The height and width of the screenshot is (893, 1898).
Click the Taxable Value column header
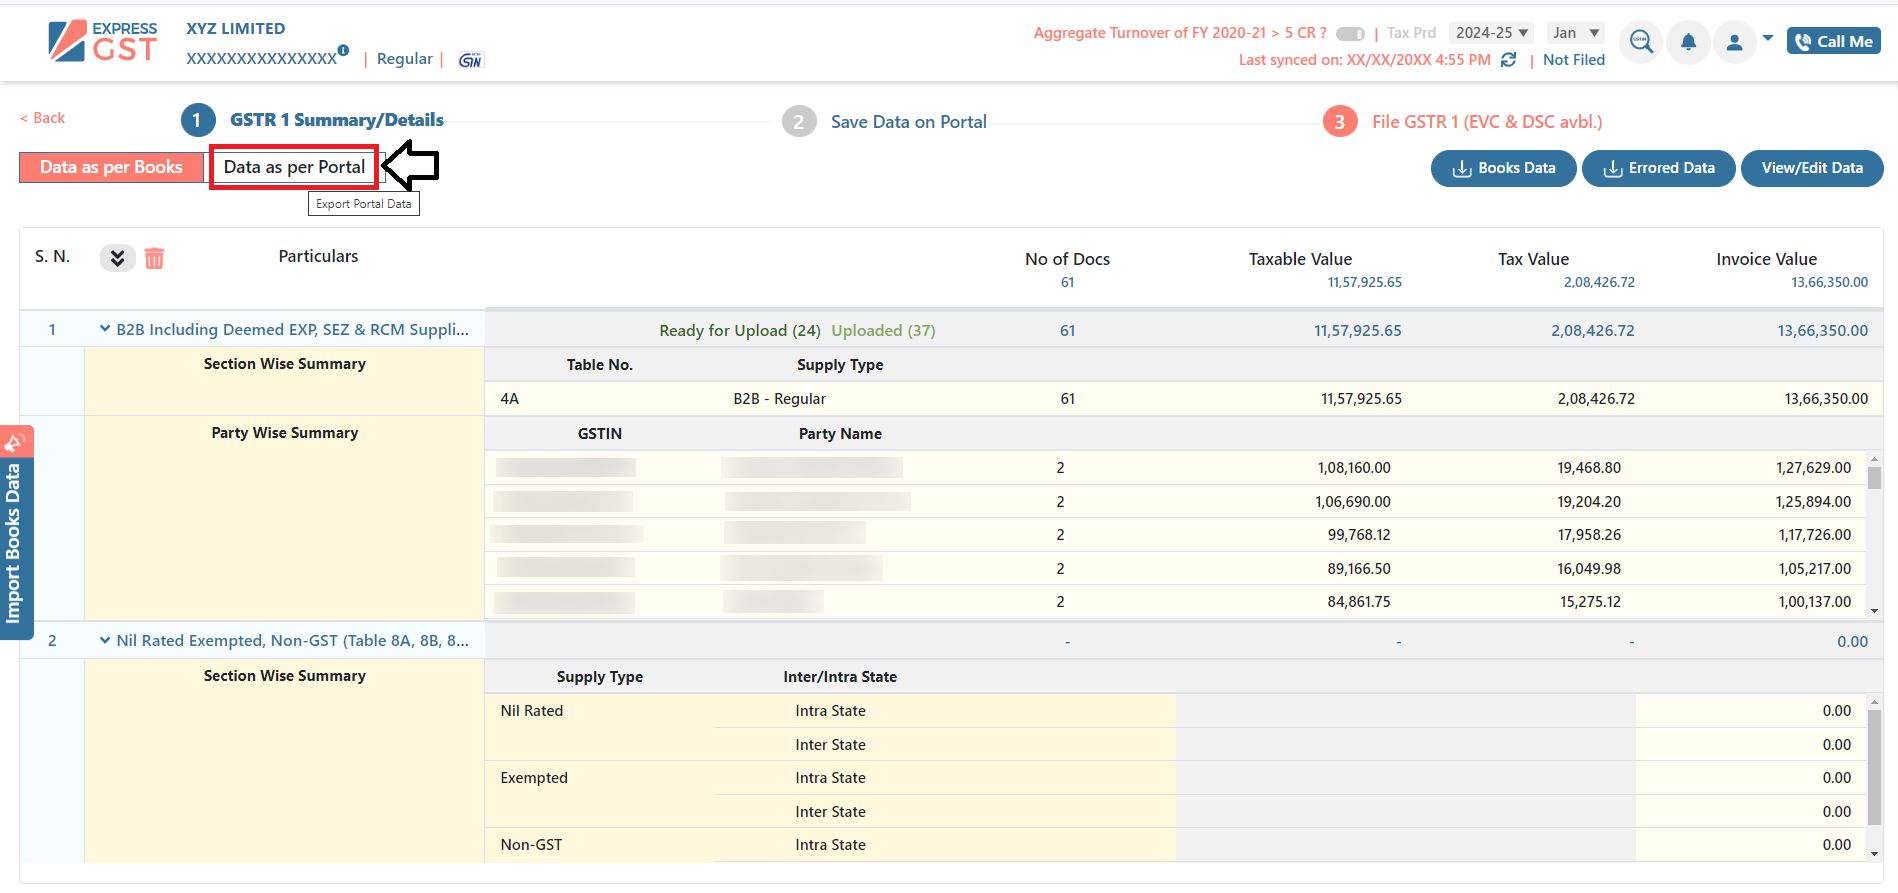click(1300, 259)
